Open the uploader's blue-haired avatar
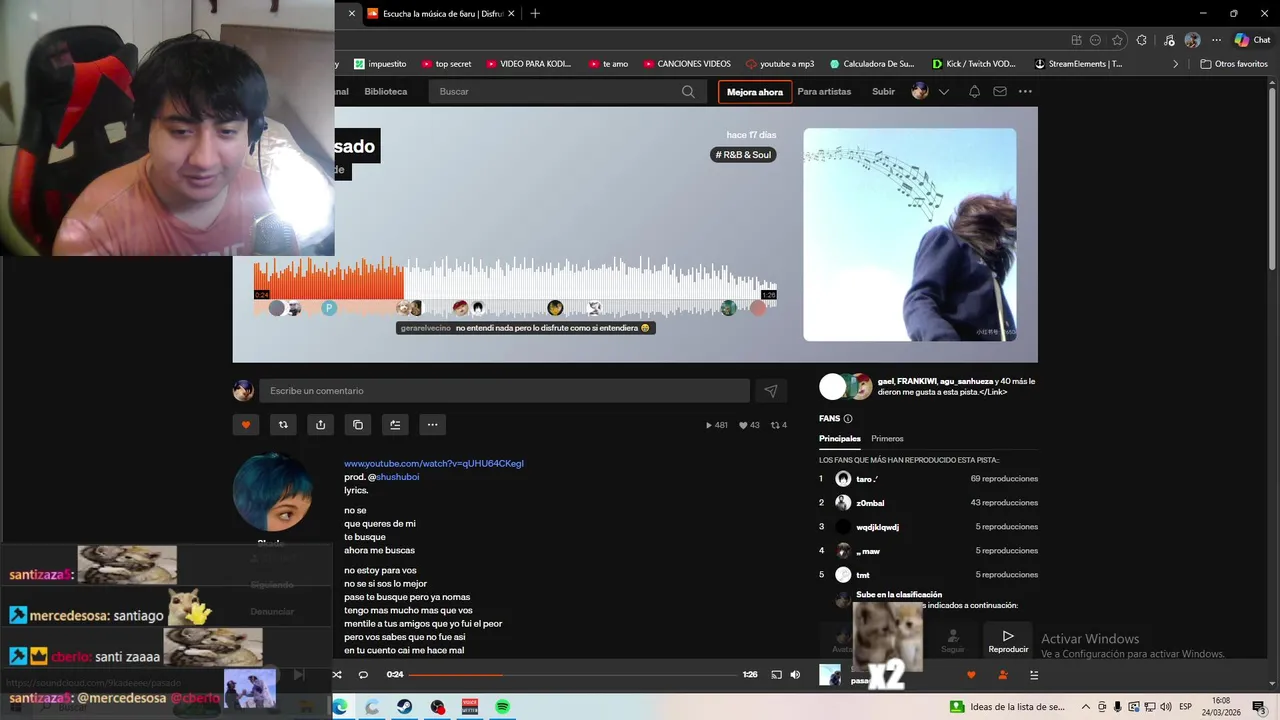This screenshot has width=1280, height=720. (272, 492)
